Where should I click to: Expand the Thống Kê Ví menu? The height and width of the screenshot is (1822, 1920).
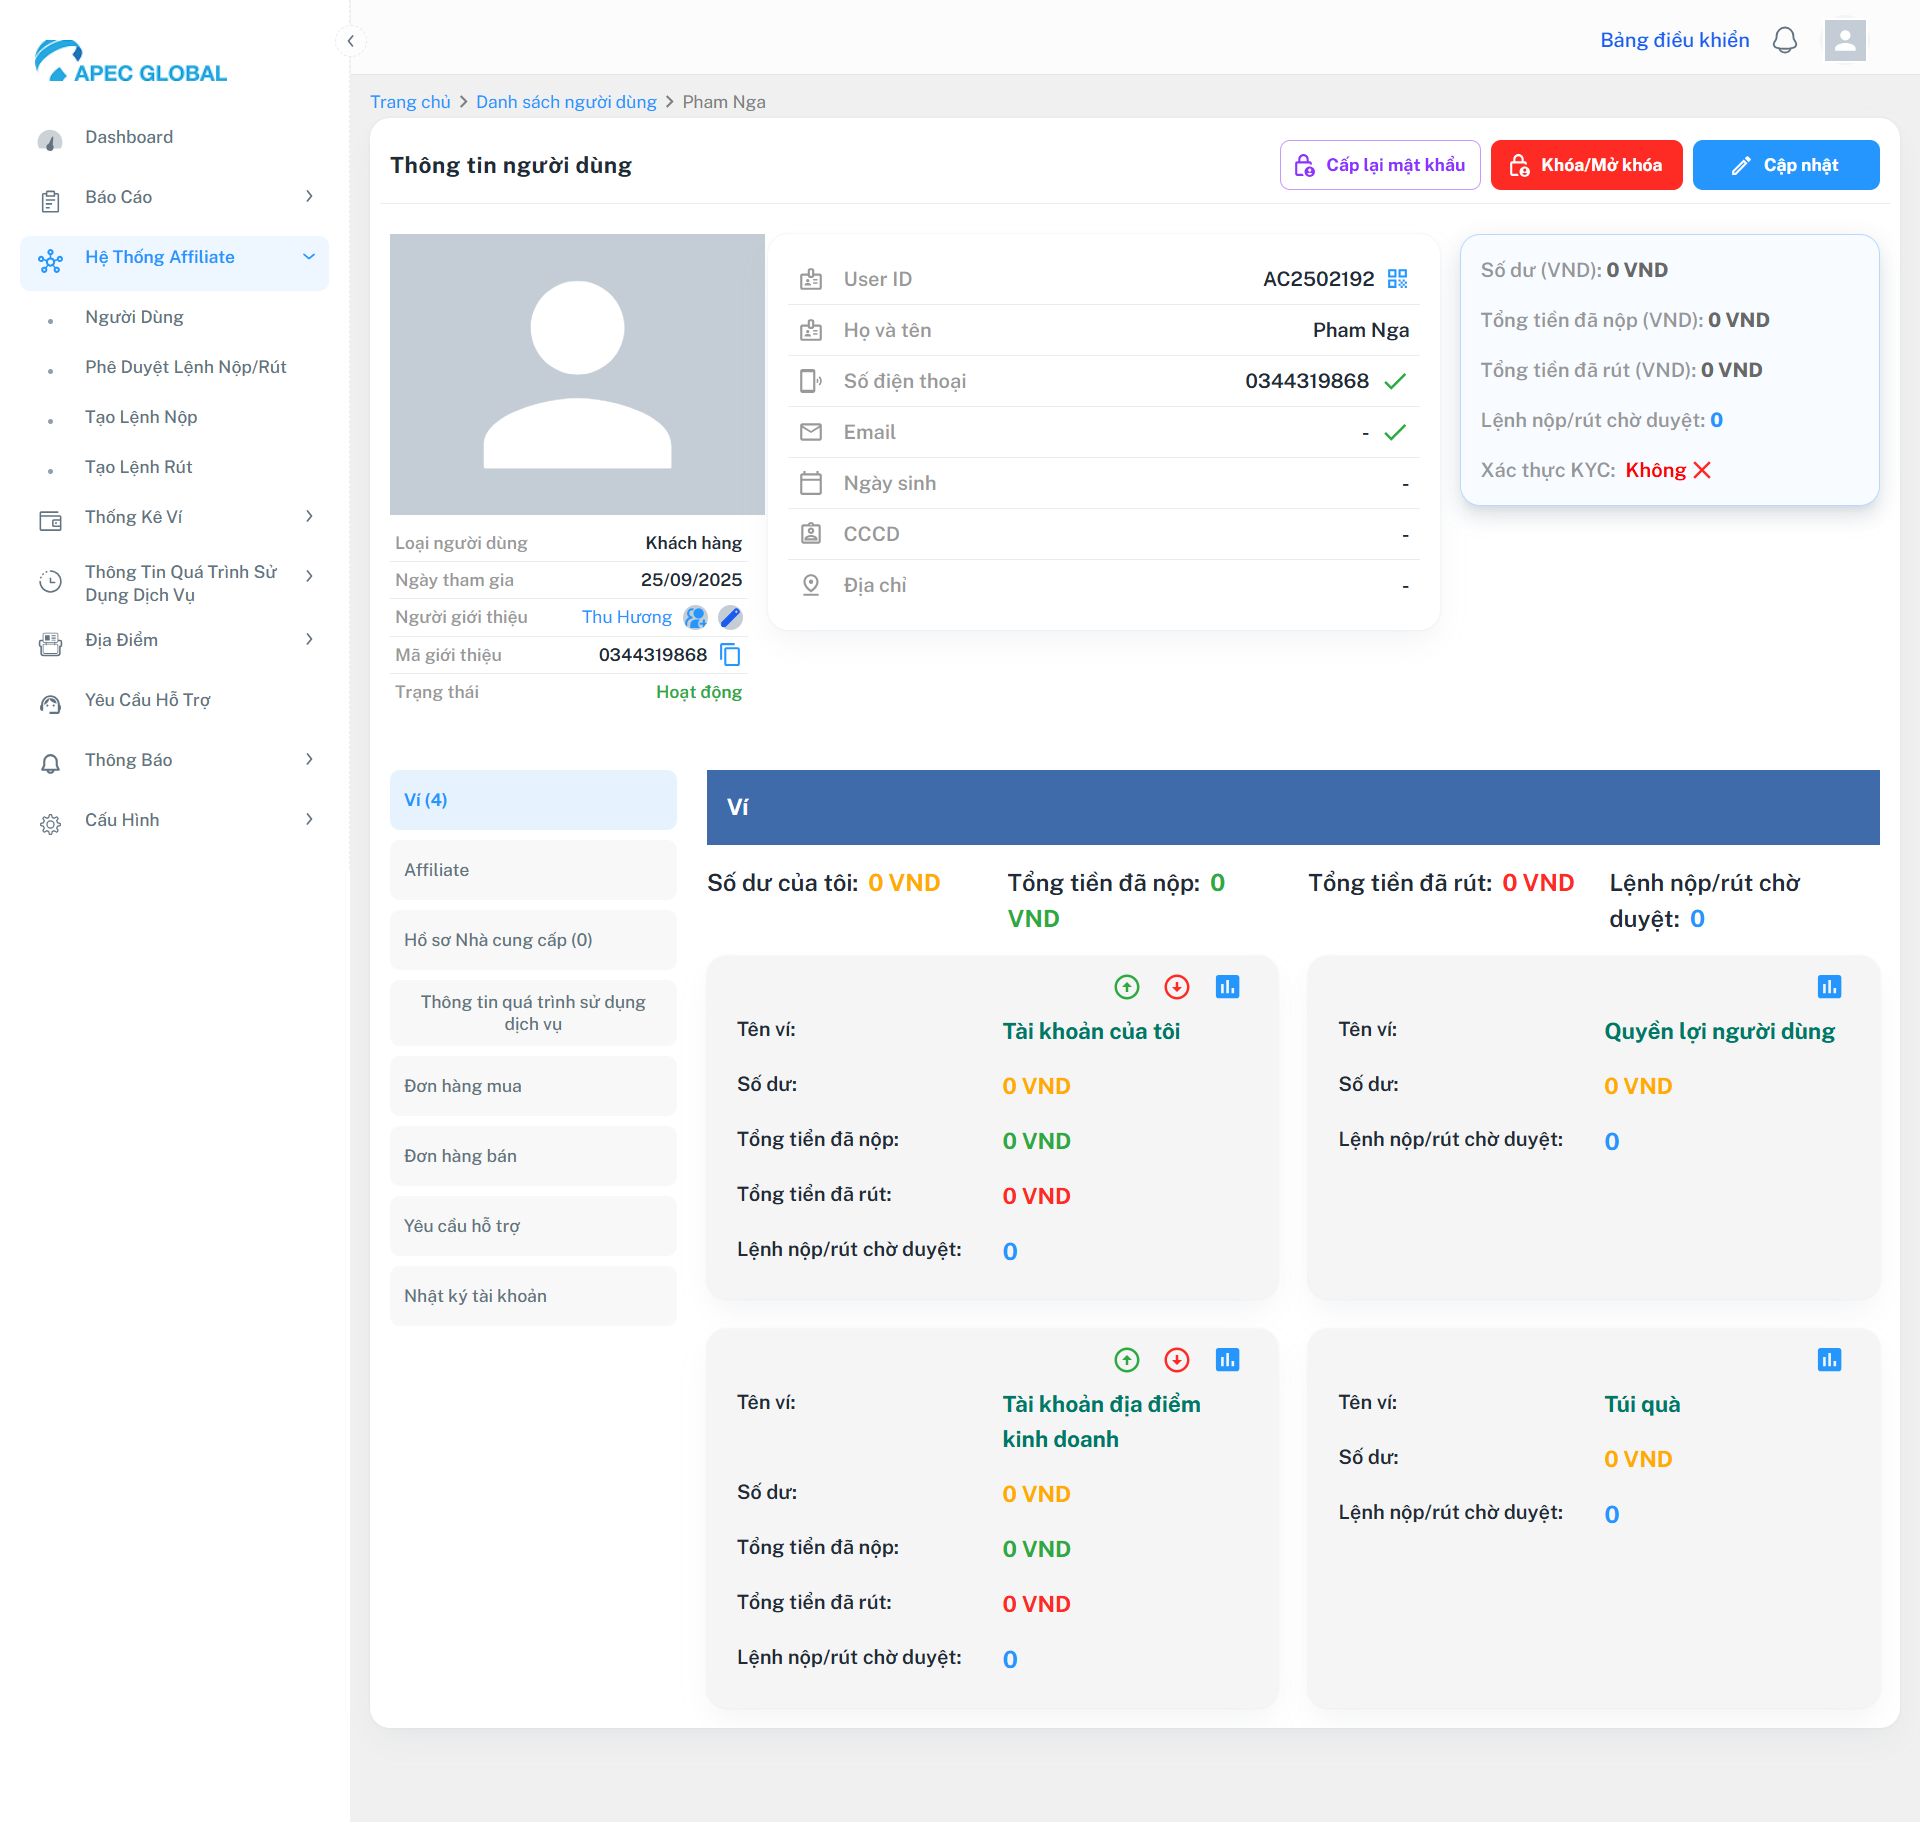pyautogui.click(x=309, y=517)
